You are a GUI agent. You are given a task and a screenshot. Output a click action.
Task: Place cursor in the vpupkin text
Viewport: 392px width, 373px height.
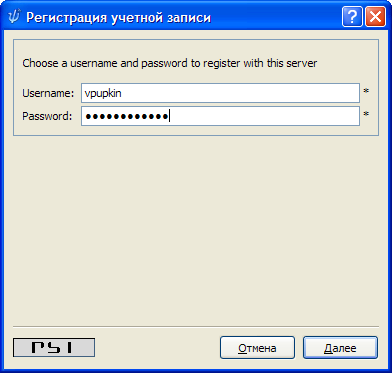103,94
